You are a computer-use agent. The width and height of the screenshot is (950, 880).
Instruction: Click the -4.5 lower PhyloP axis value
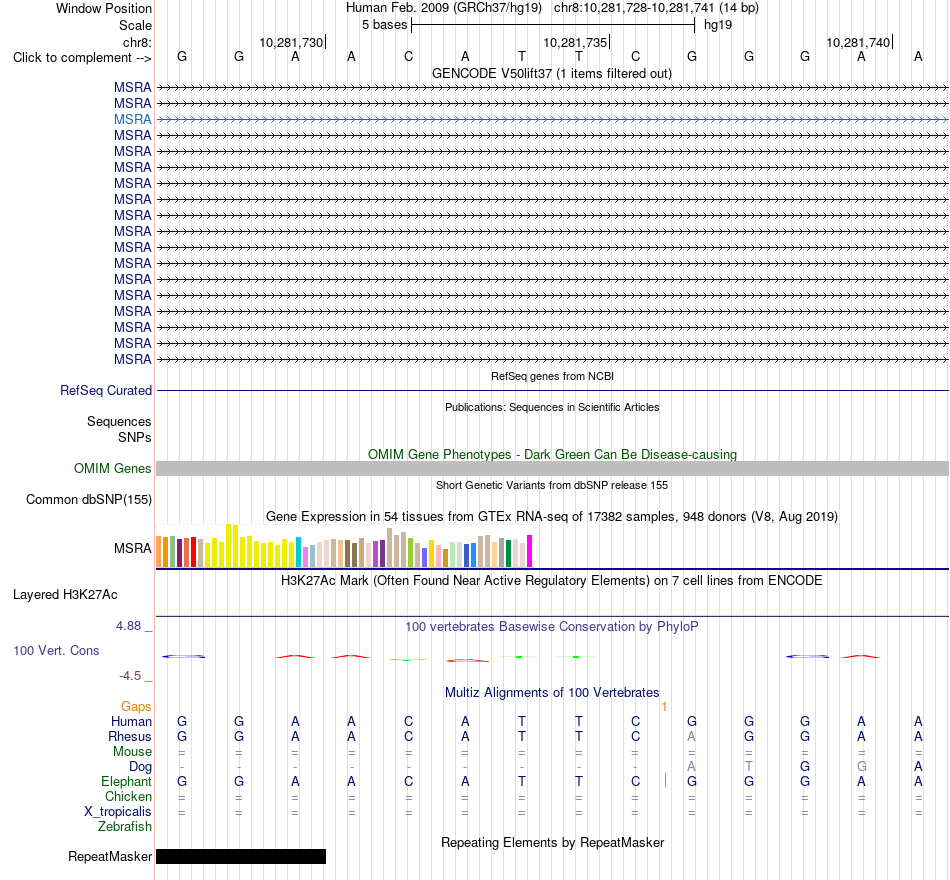point(130,676)
